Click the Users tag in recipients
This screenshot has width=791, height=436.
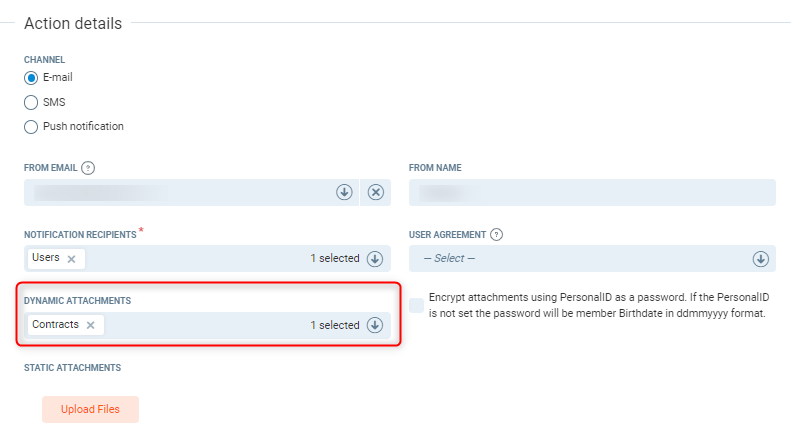46,258
